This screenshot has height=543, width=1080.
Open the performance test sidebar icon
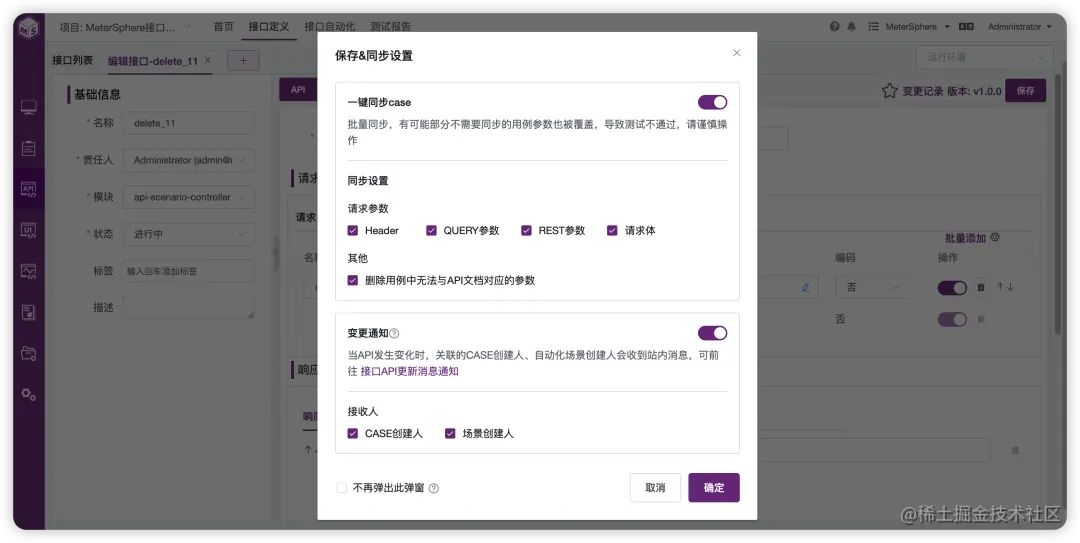(28, 272)
